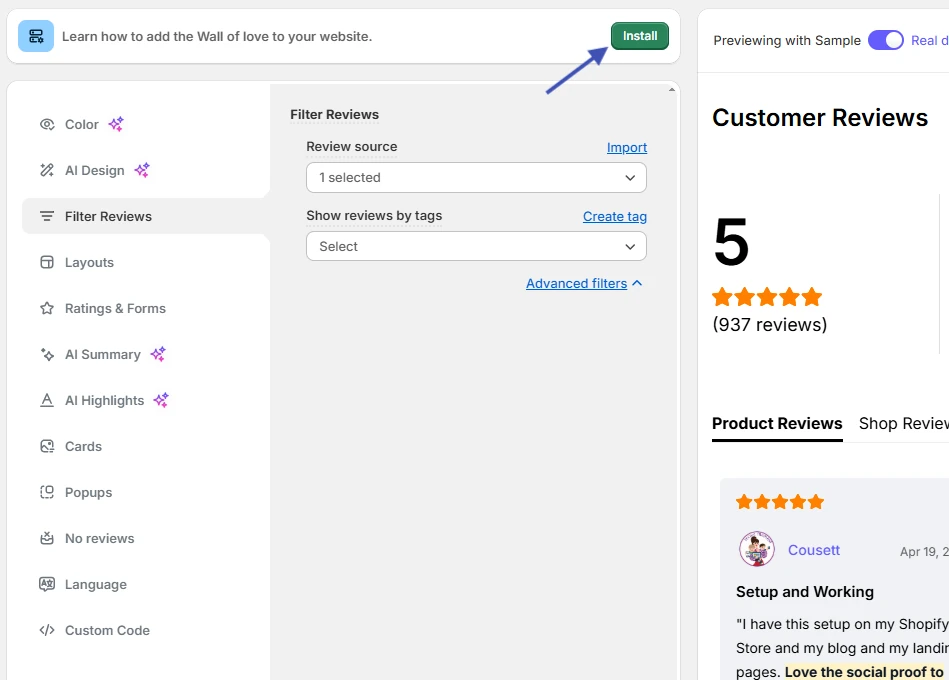
Task: Click the Ratings & Forms star icon
Action: [47, 308]
